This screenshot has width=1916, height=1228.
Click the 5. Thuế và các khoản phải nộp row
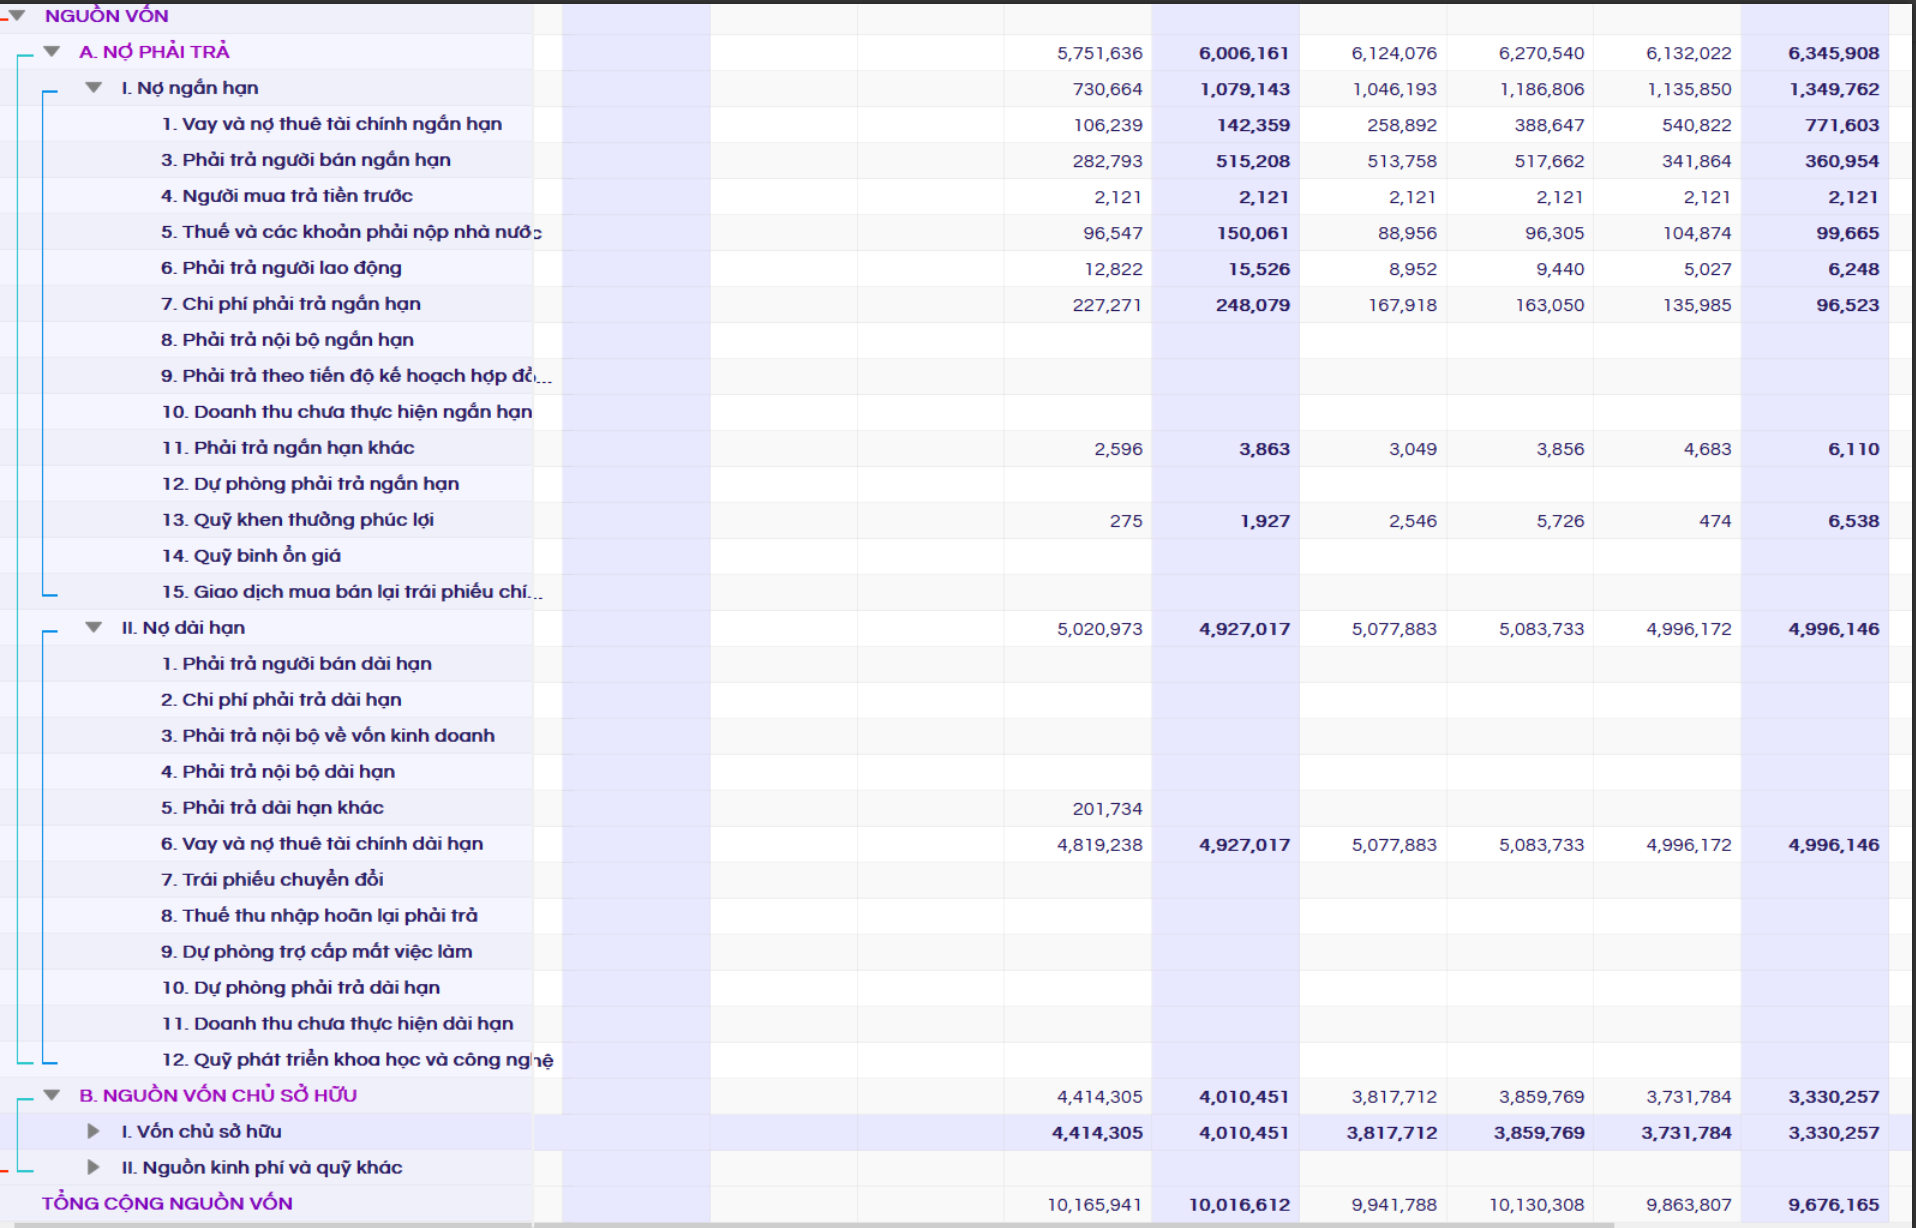click(350, 232)
